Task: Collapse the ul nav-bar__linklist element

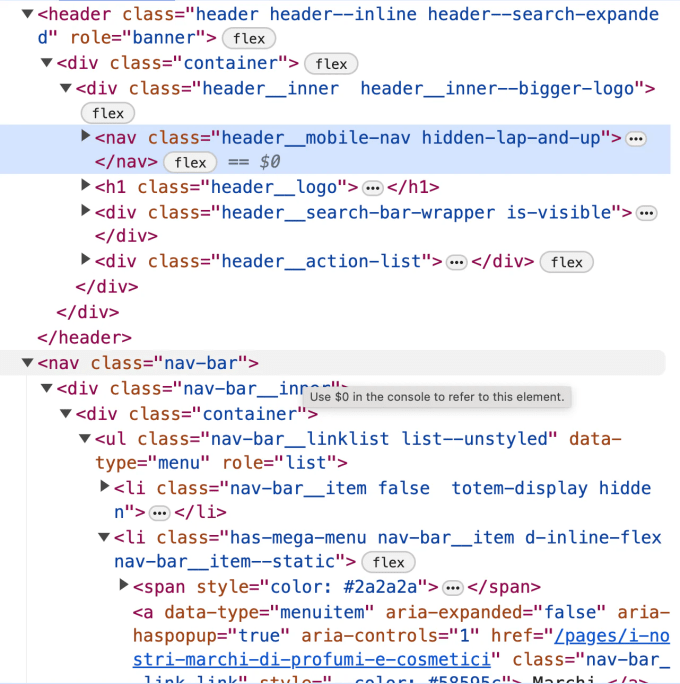Action: pyautogui.click(x=85, y=438)
